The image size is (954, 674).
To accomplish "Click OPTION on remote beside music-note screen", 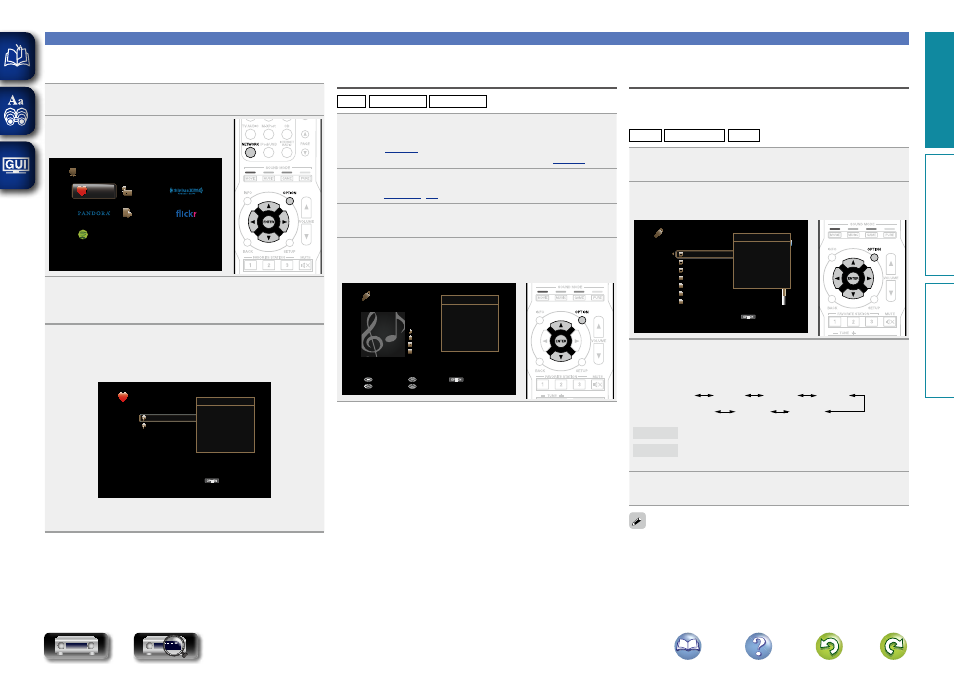I will (x=582, y=320).
